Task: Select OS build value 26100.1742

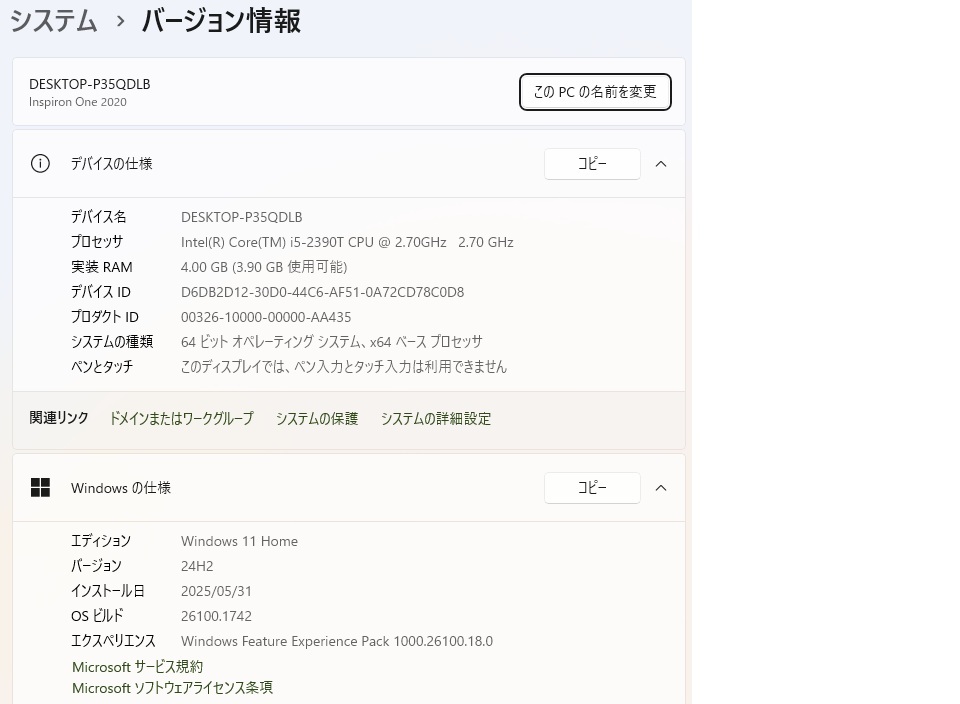Action: coord(216,616)
